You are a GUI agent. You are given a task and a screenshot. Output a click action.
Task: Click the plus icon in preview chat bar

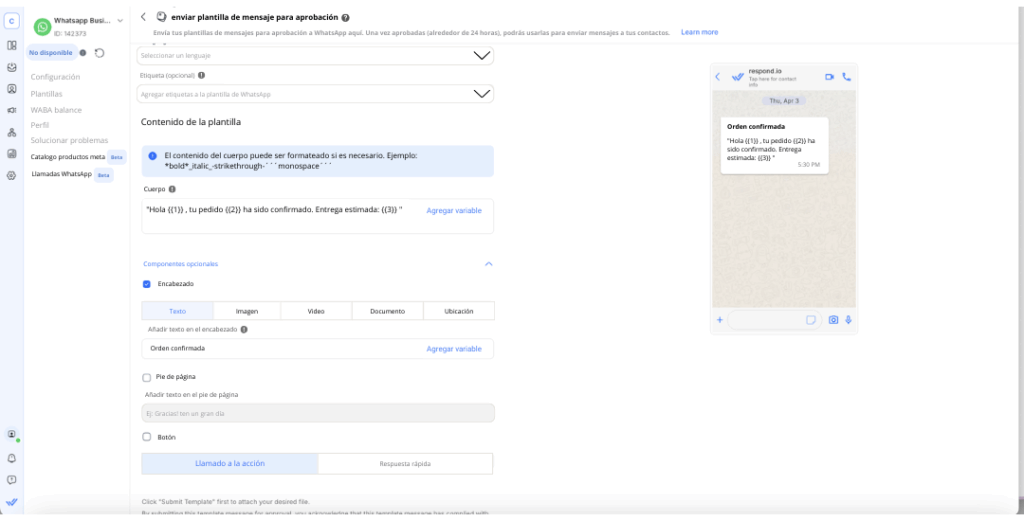tap(720, 320)
